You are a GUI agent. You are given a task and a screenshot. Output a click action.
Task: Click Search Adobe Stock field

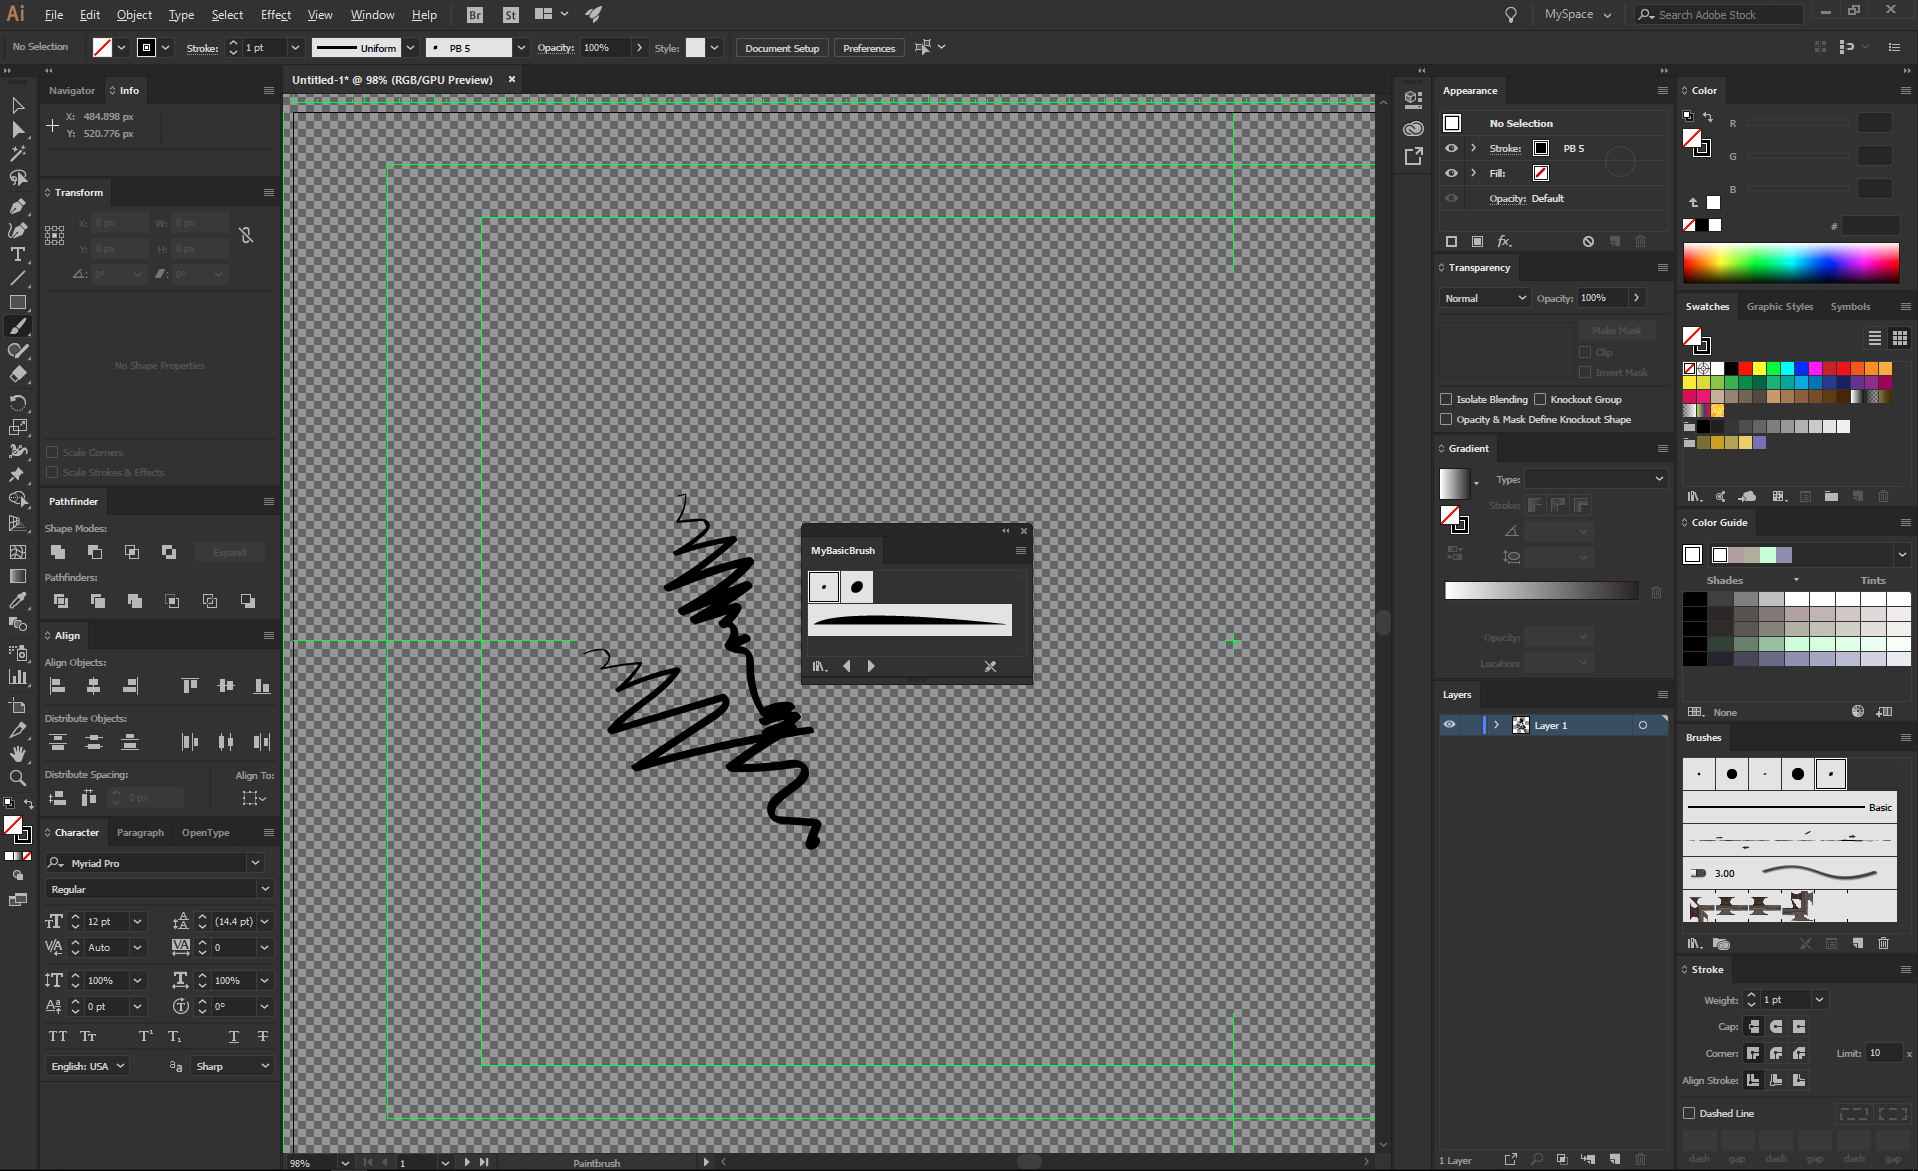pos(1718,15)
